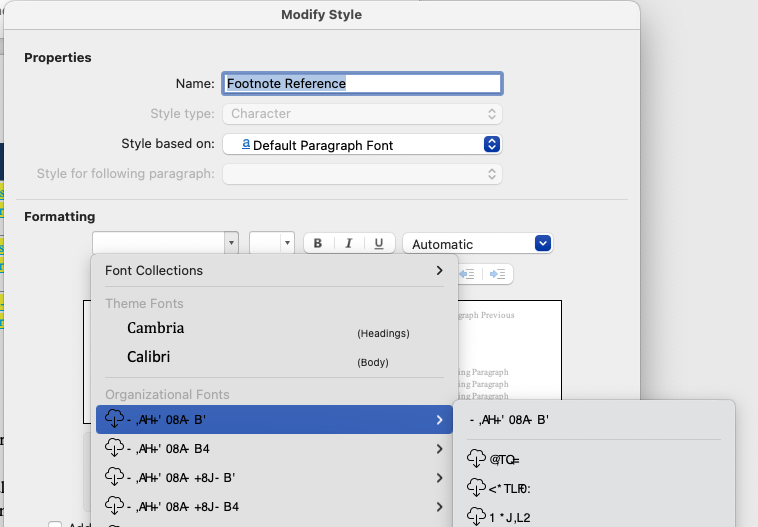This screenshot has width=758, height=527.
Task: Open the disabled Style type dropdown
Action: point(362,114)
